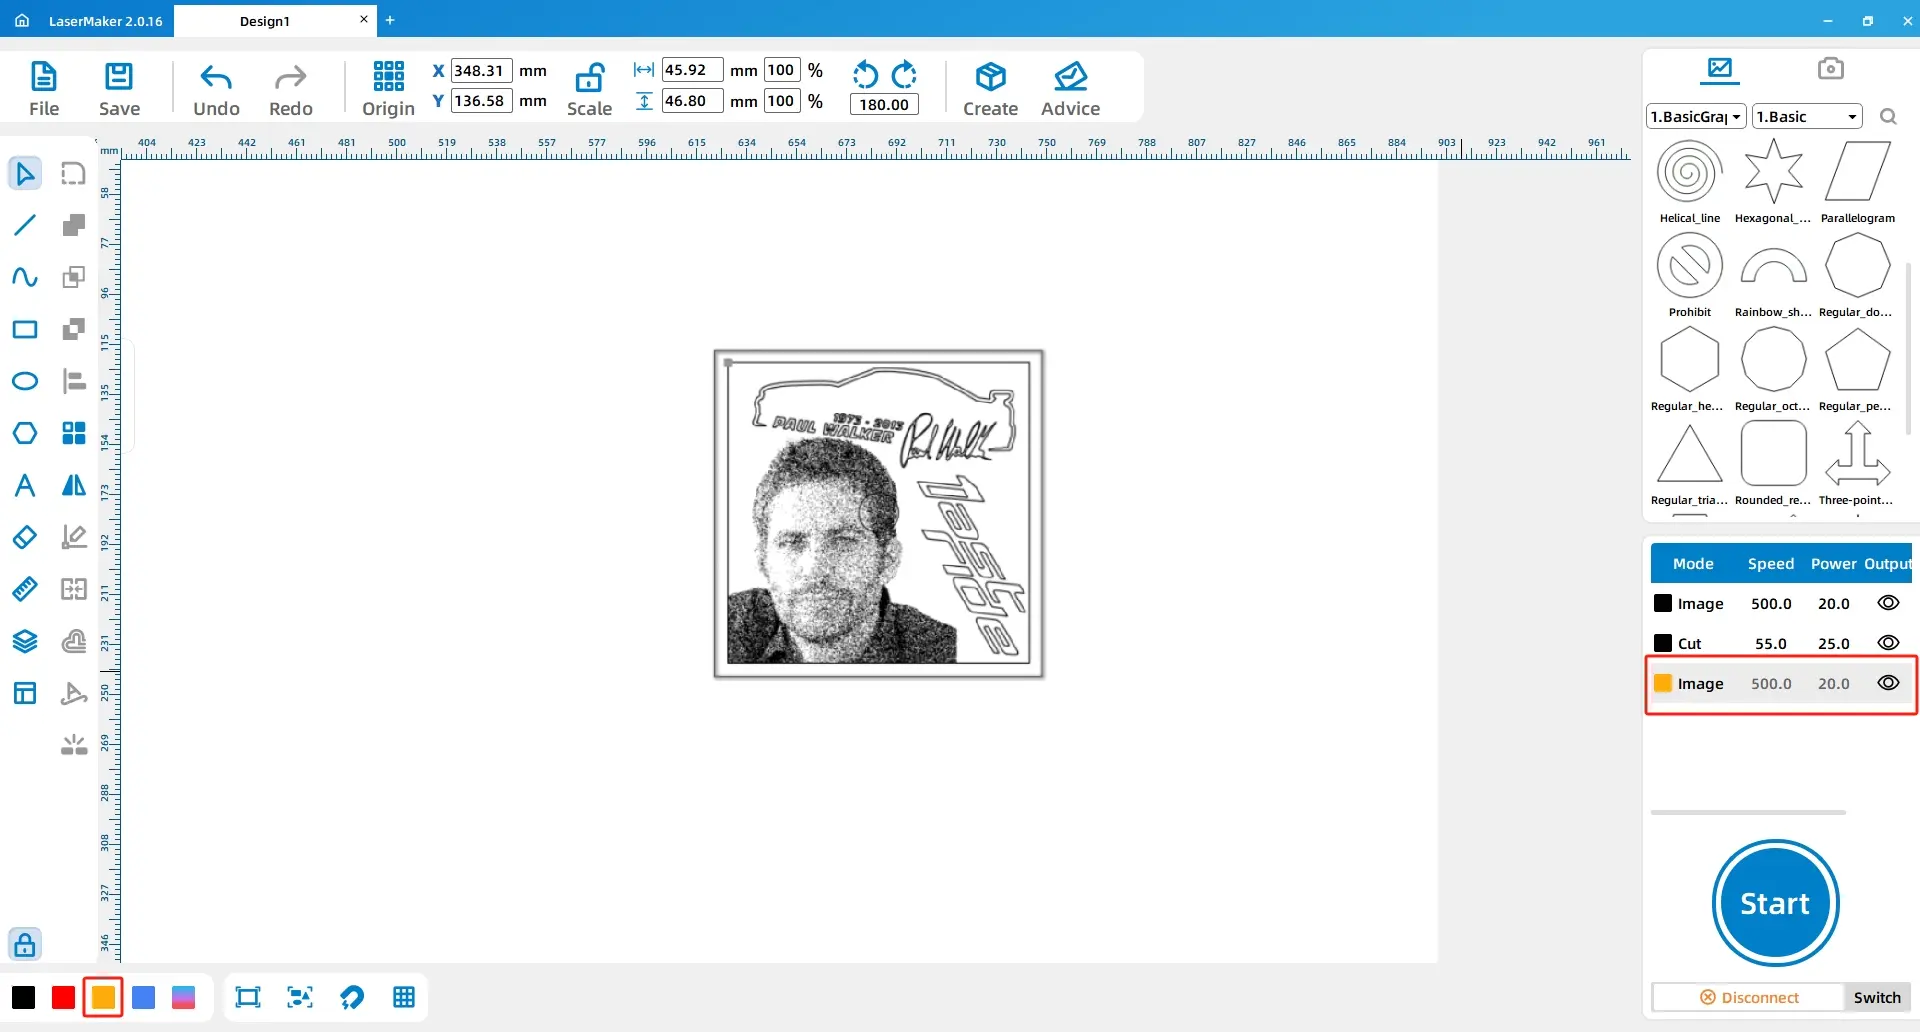Click the Origin grid icon
The width and height of the screenshot is (1920, 1032).
388,76
